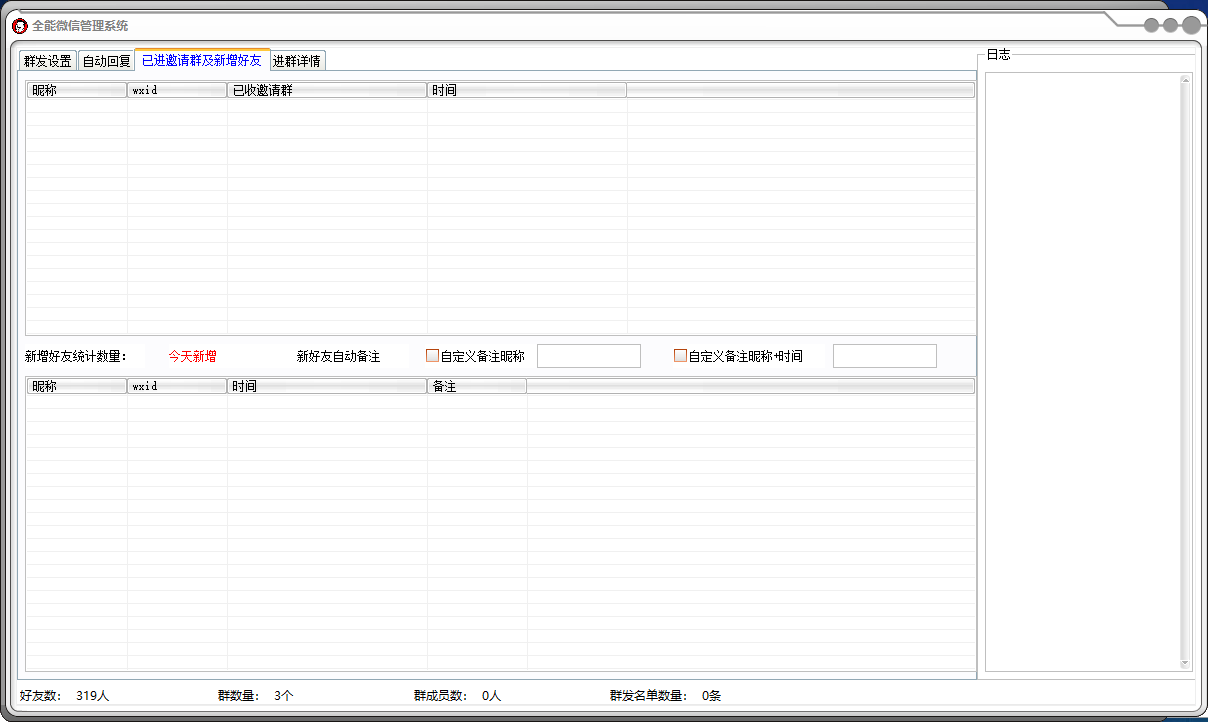Click the log panel vertical scrollbar track

pyautogui.click(x=1185, y=370)
